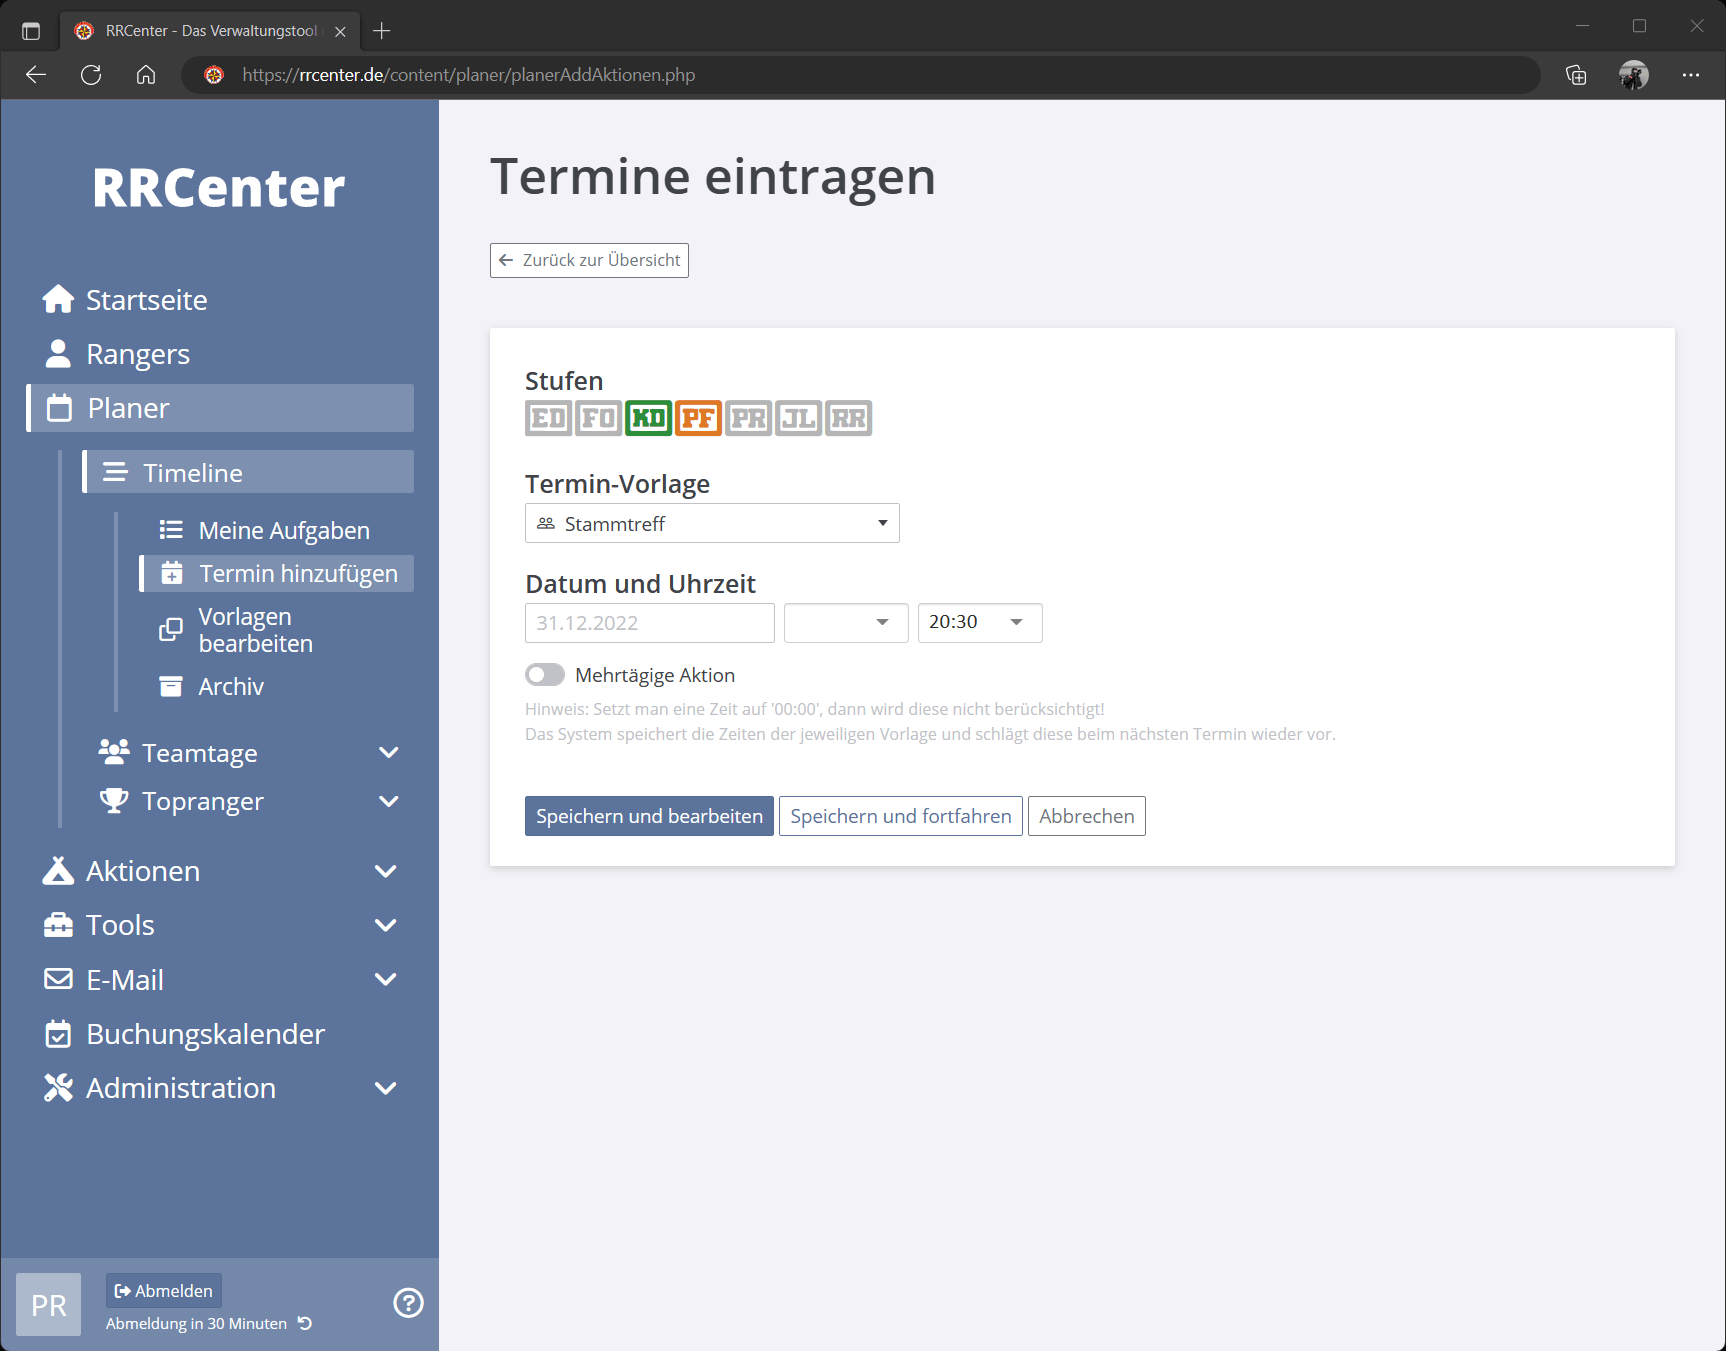
Task: Toggle the orange PF Stufen badge
Action: coord(698,418)
